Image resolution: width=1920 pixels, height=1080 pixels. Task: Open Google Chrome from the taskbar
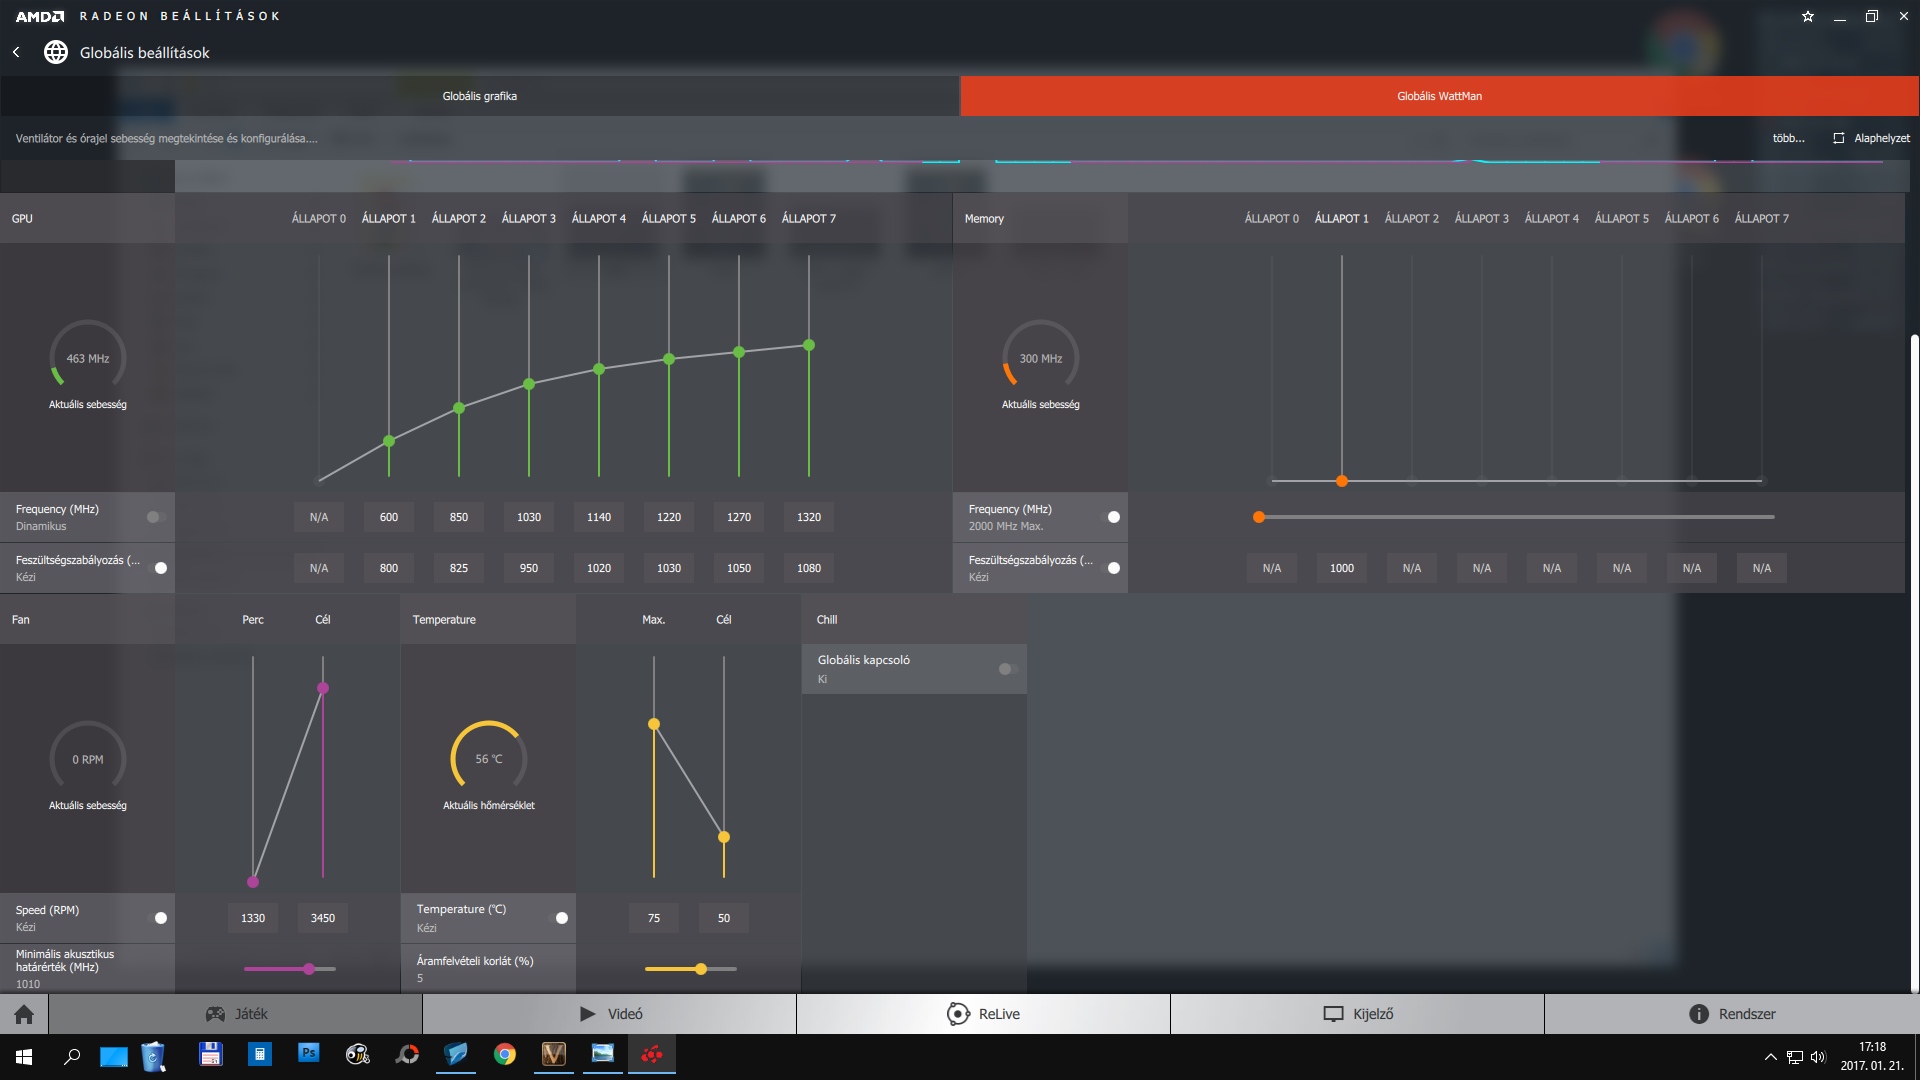click(x=505, y=1054)
